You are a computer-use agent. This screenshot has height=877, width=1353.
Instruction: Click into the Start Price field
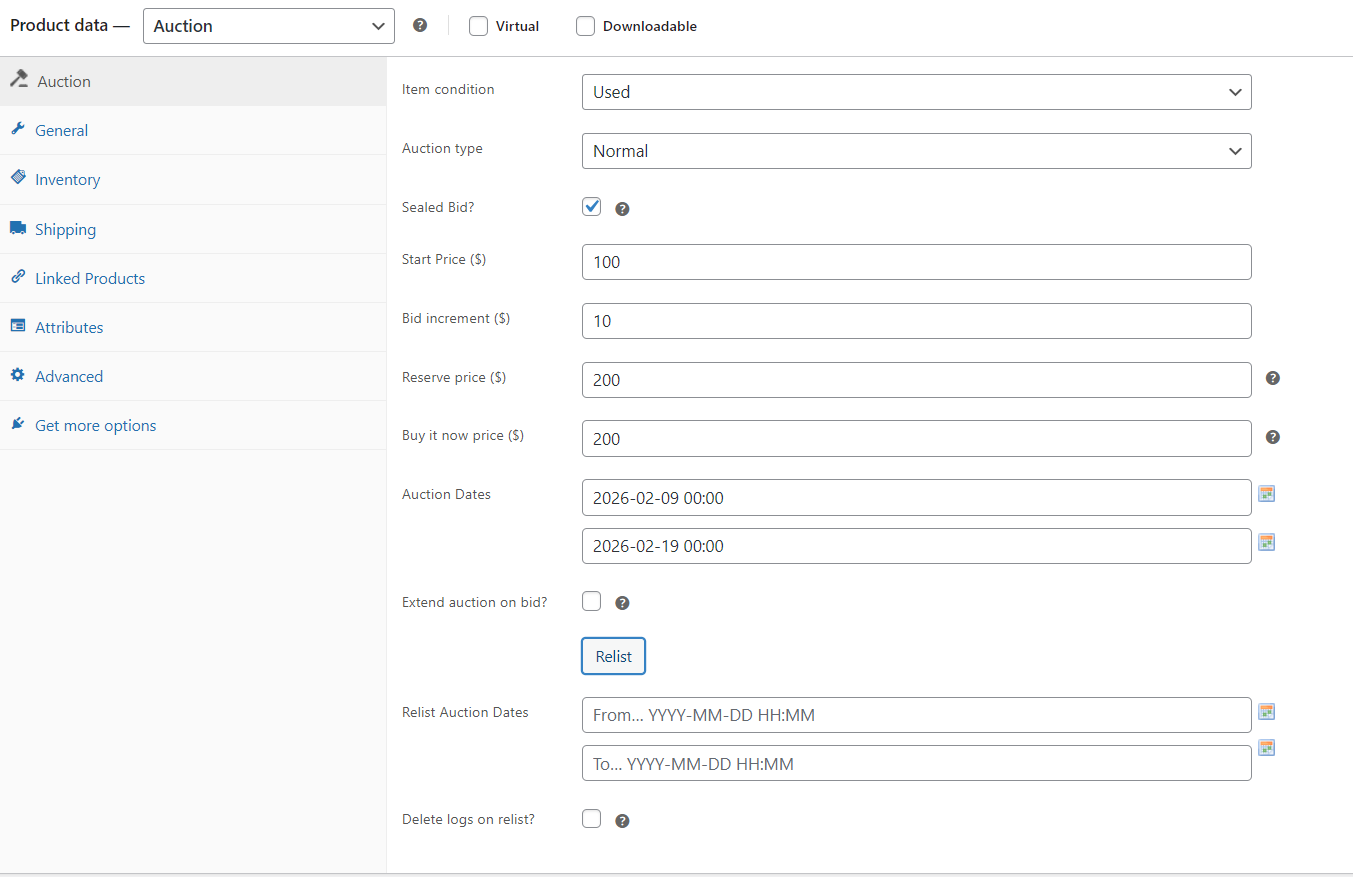click(x=916, y=262)
